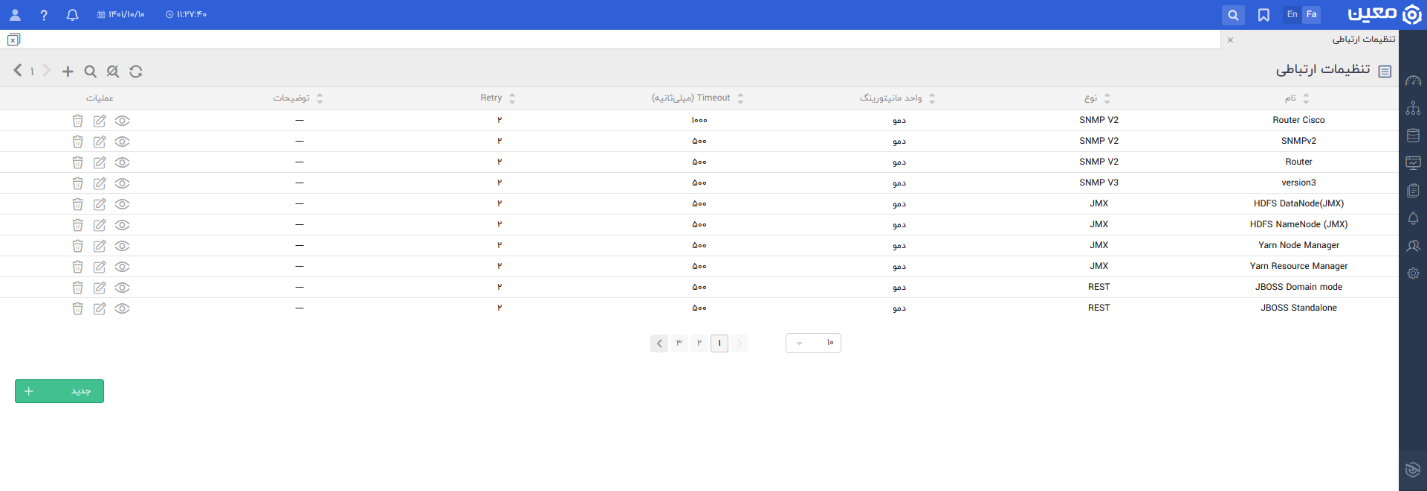View version3 row details

pyautogui.click(x=122, y=183)
